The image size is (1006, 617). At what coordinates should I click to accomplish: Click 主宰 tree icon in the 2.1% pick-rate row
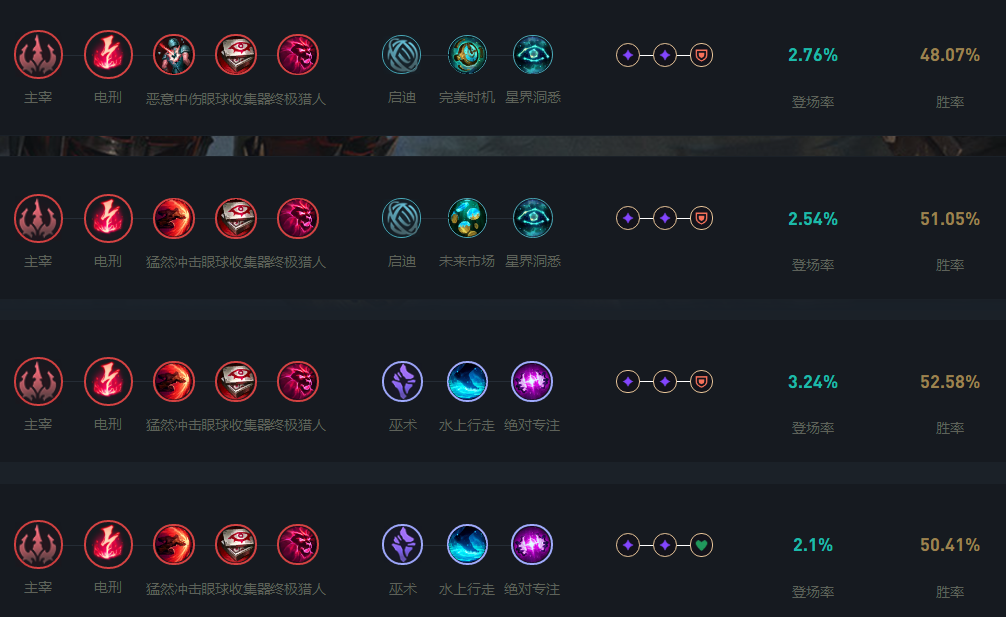pyautogui.click(x=38, y=545)
